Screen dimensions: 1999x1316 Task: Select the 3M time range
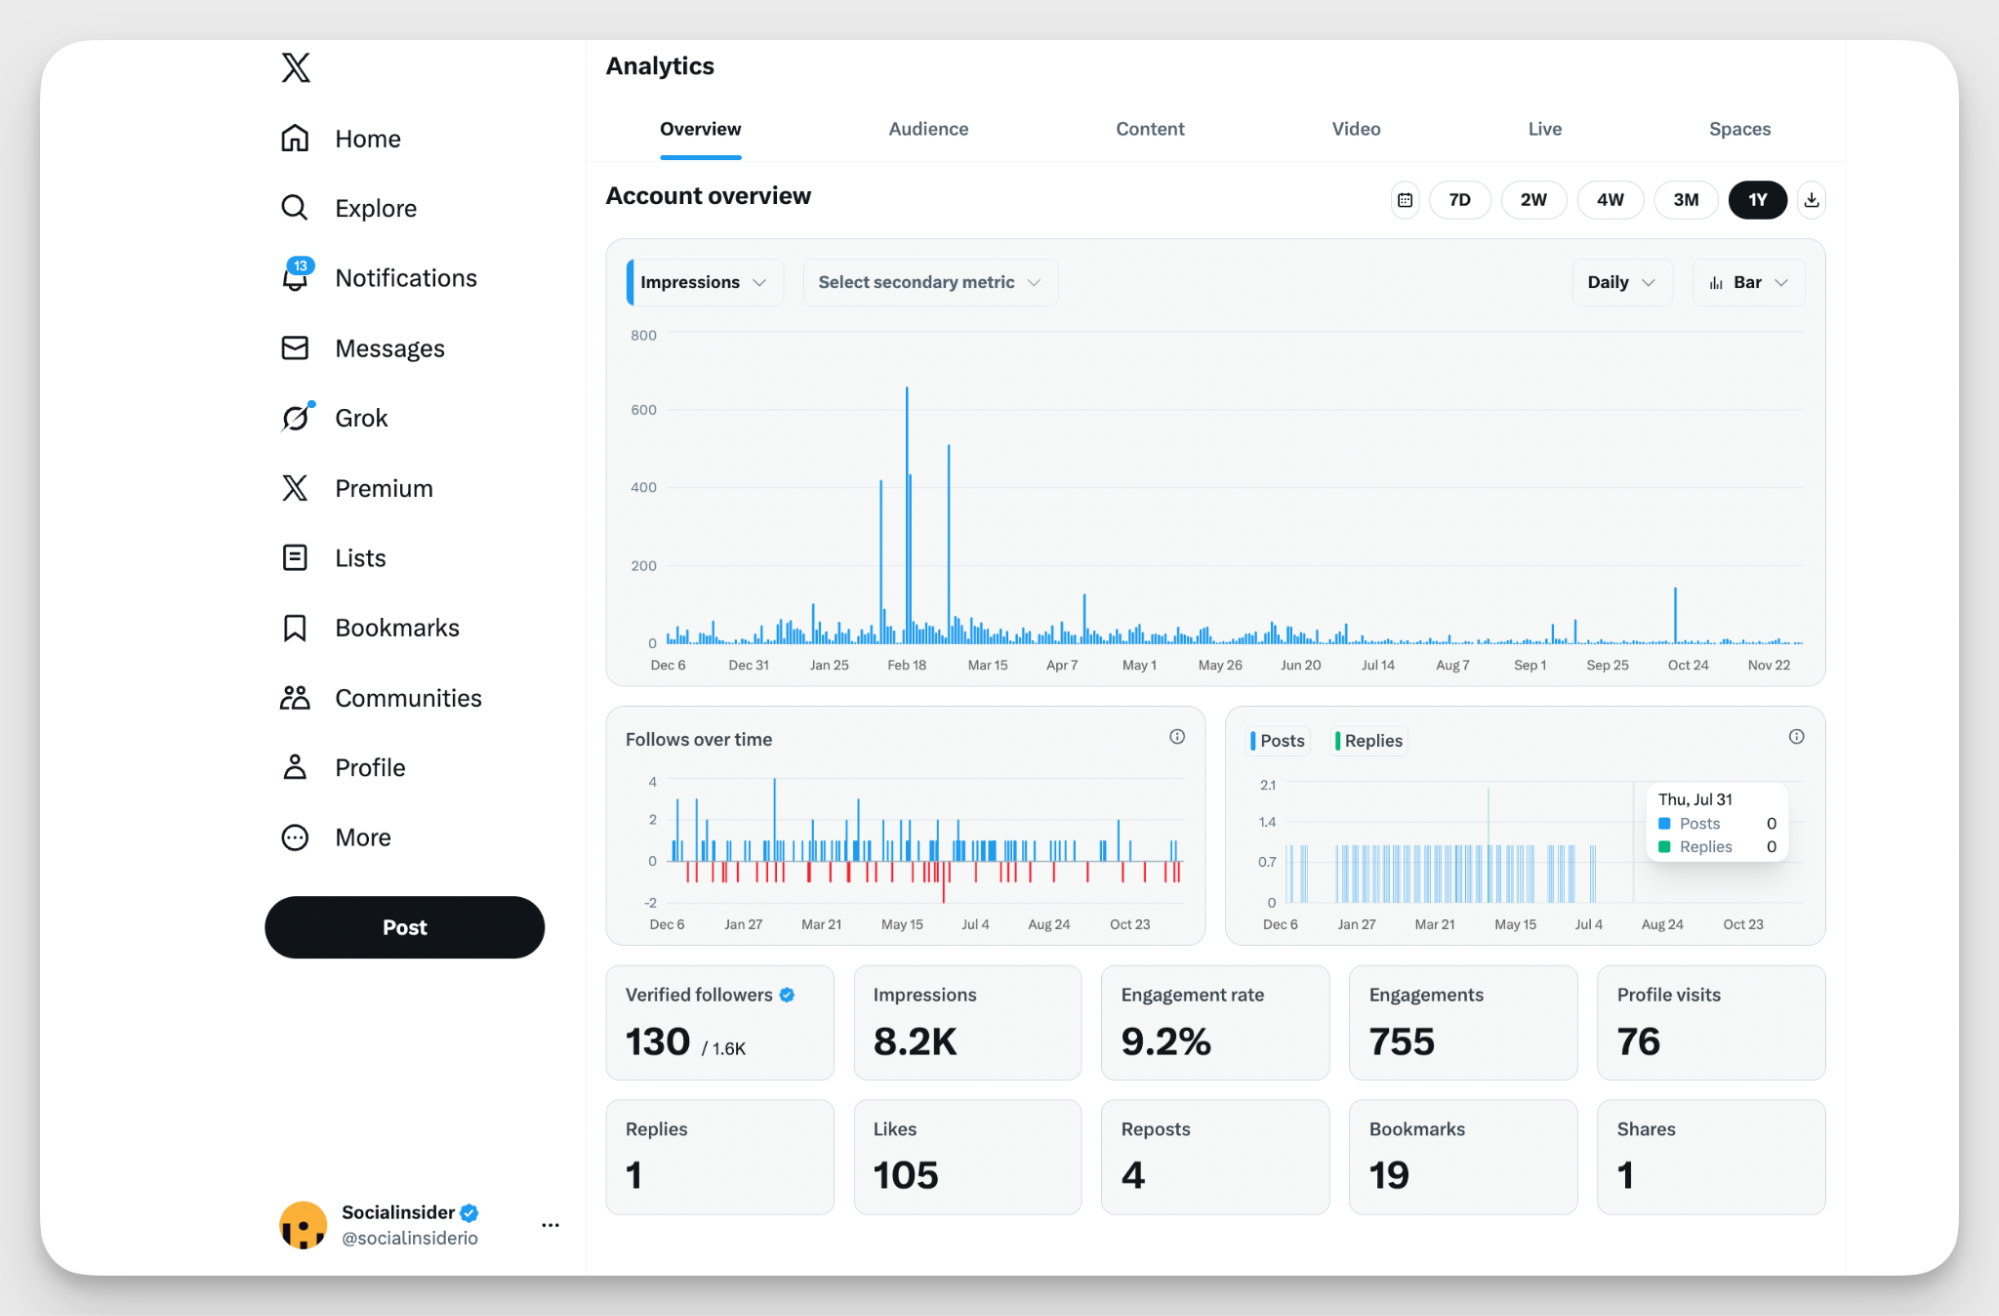pos(1685,200)
